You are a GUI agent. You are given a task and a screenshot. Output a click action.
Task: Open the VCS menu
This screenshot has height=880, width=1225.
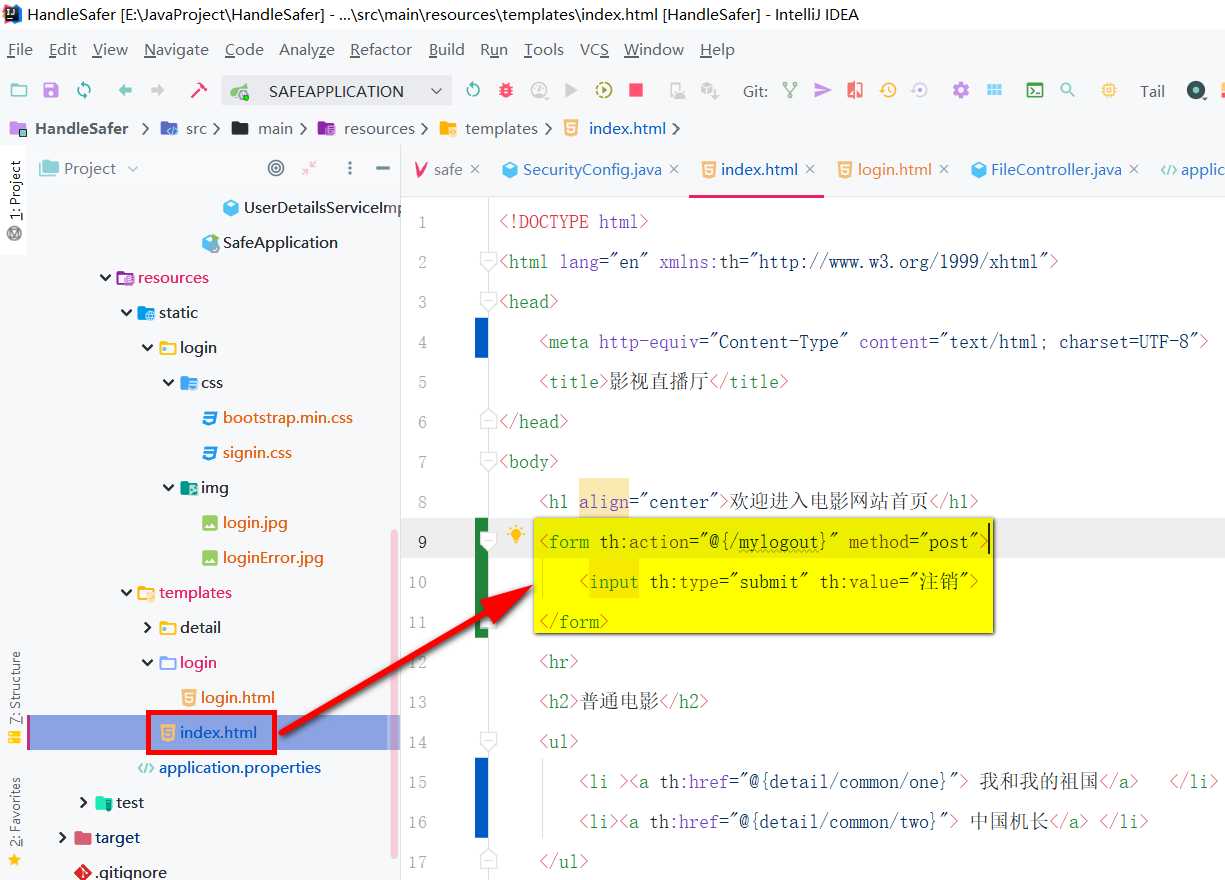(x=594, y=49)
